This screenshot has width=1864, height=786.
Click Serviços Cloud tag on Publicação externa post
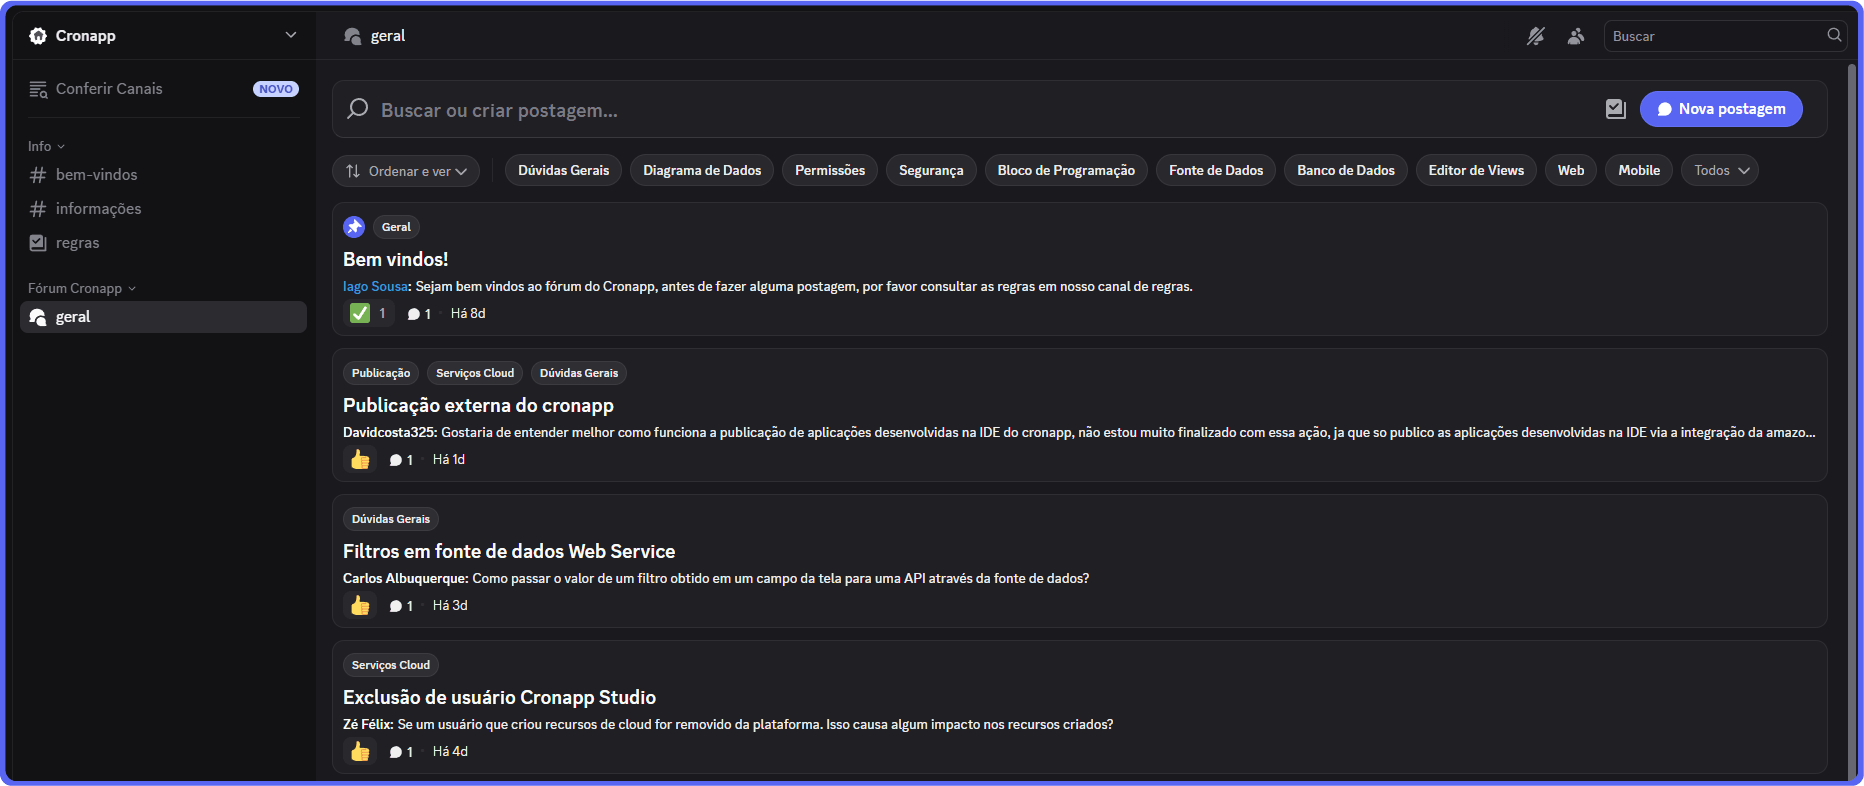(x=475, y=373)
